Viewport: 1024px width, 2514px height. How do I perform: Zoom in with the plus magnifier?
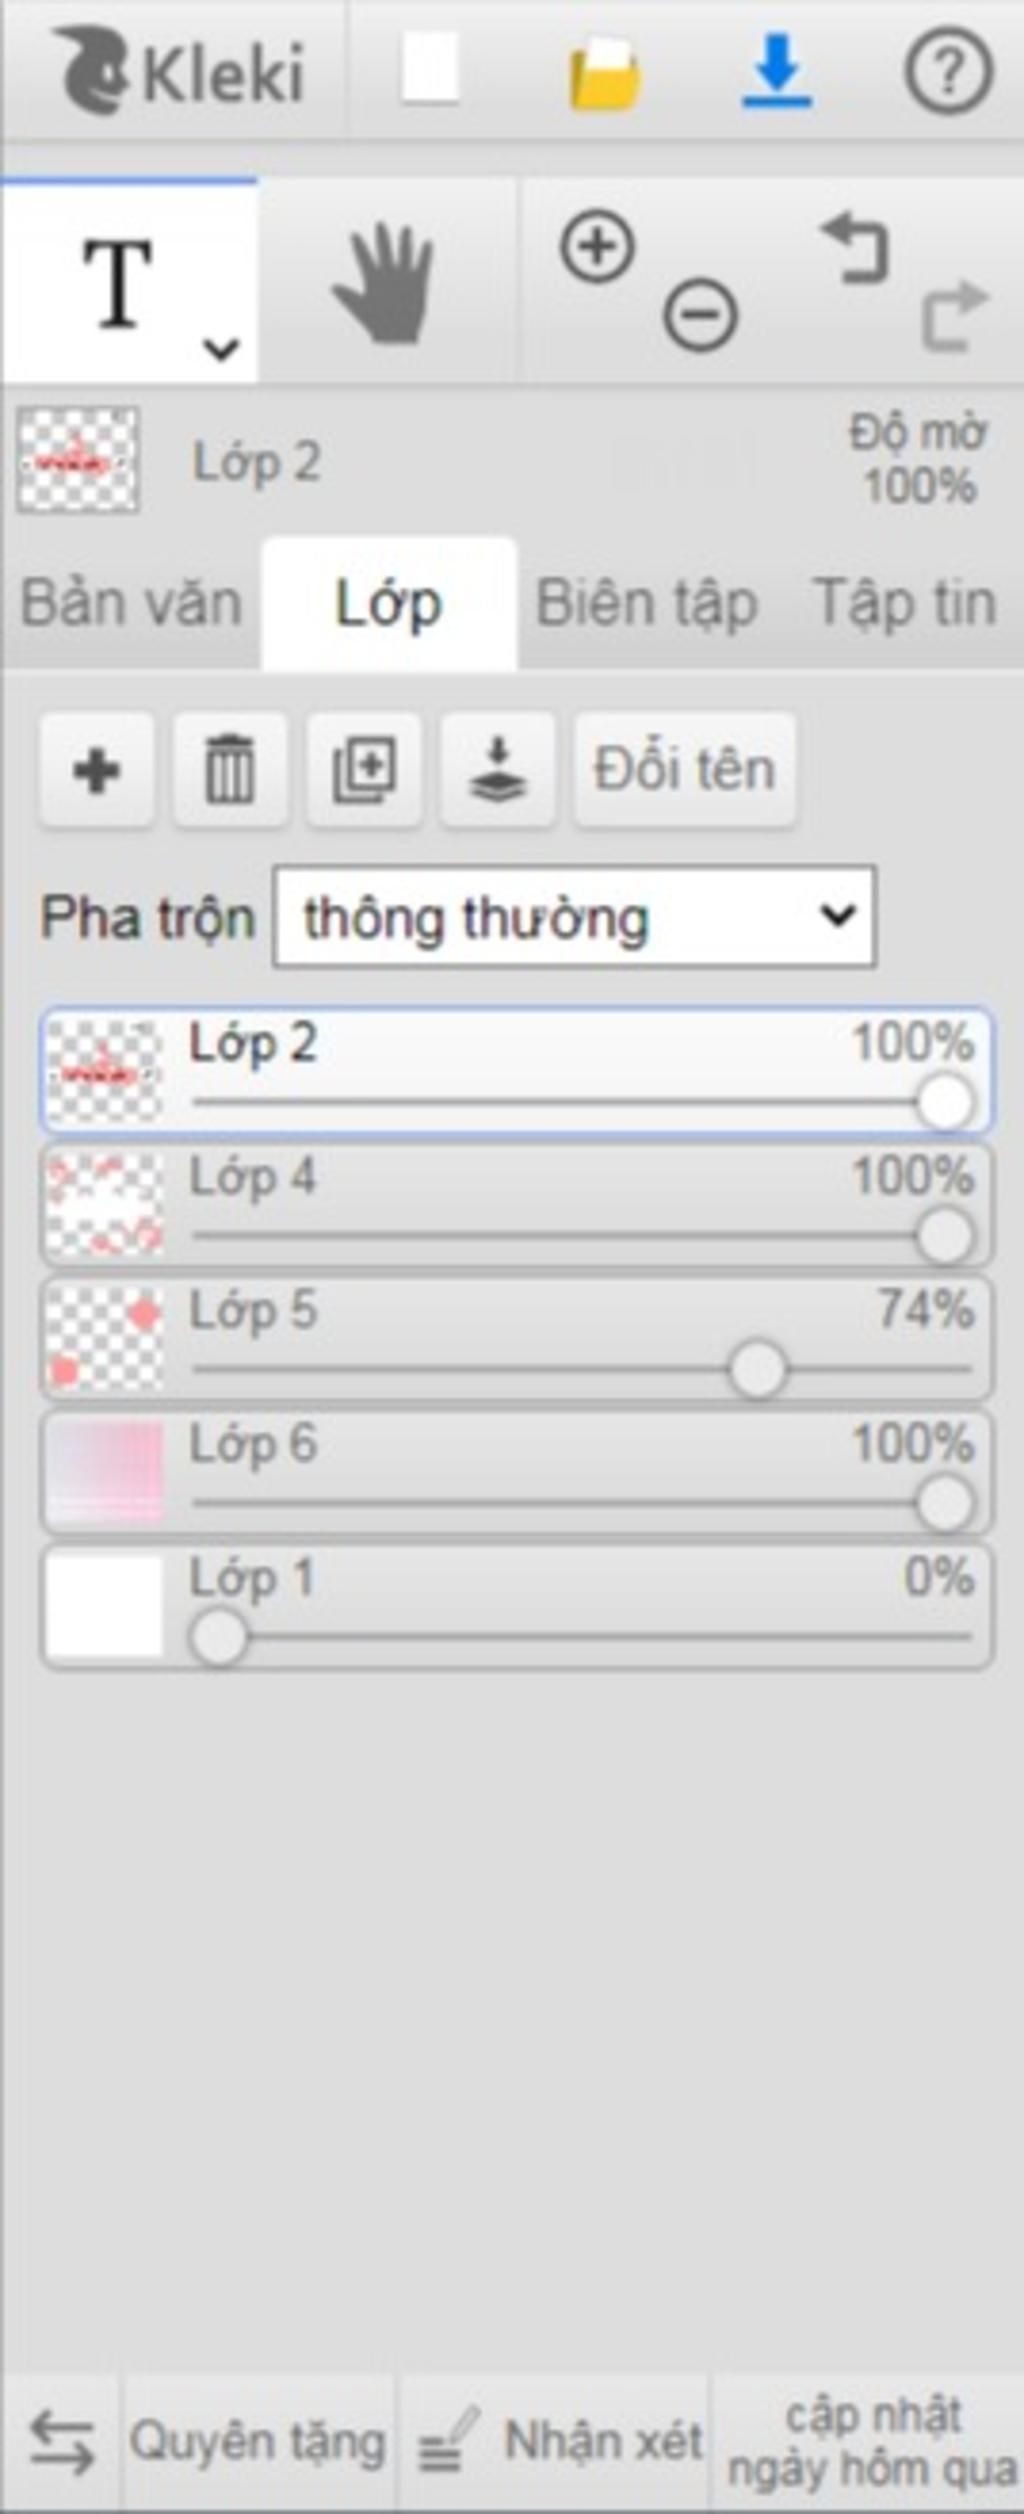click(x=597, y=246)
